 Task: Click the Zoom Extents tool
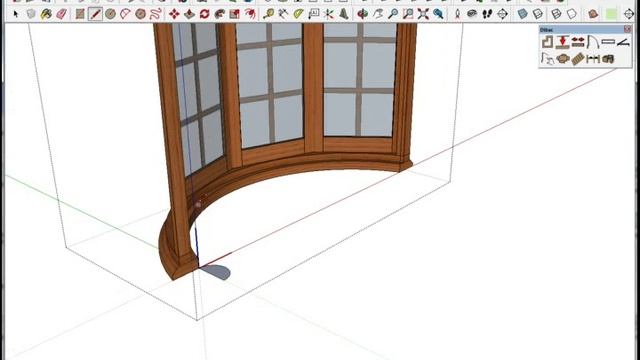[x=423, y=14]
